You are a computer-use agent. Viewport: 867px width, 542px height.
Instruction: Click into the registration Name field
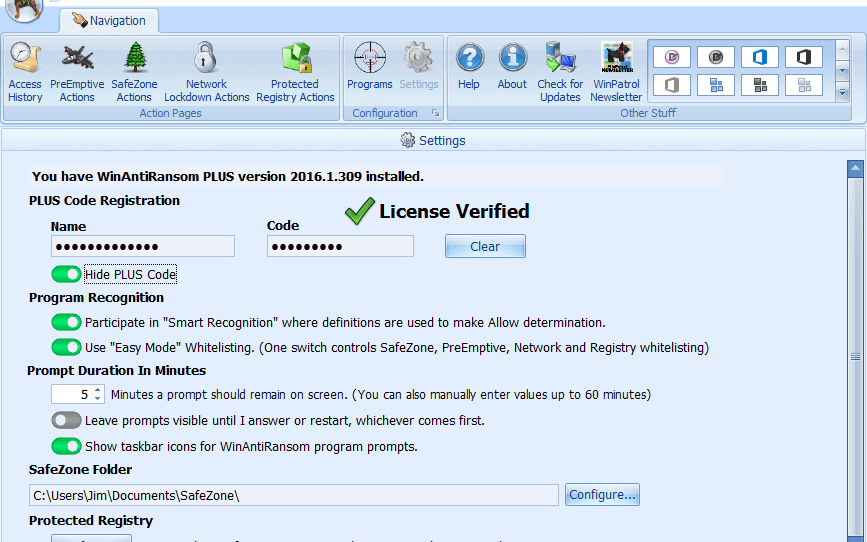pyautogui.click(x=143, y=246)
